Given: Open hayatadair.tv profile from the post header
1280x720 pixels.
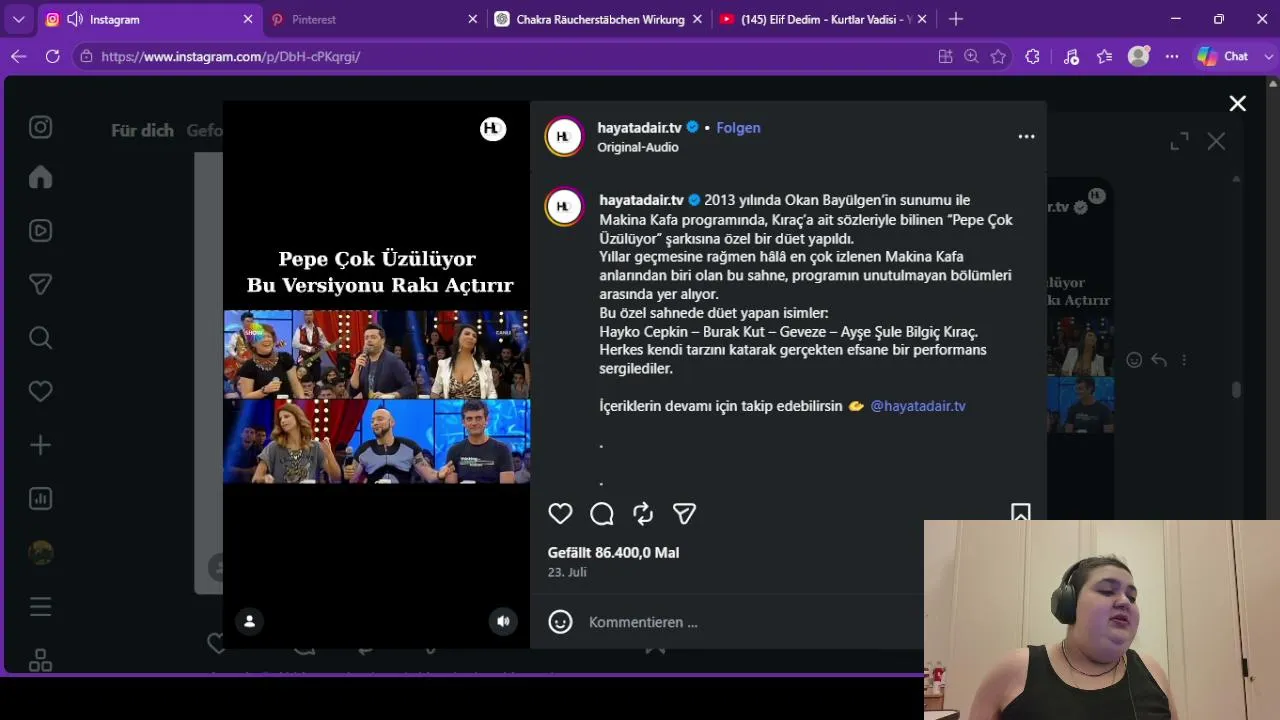Looking at the screenshot, I should 639,128.
